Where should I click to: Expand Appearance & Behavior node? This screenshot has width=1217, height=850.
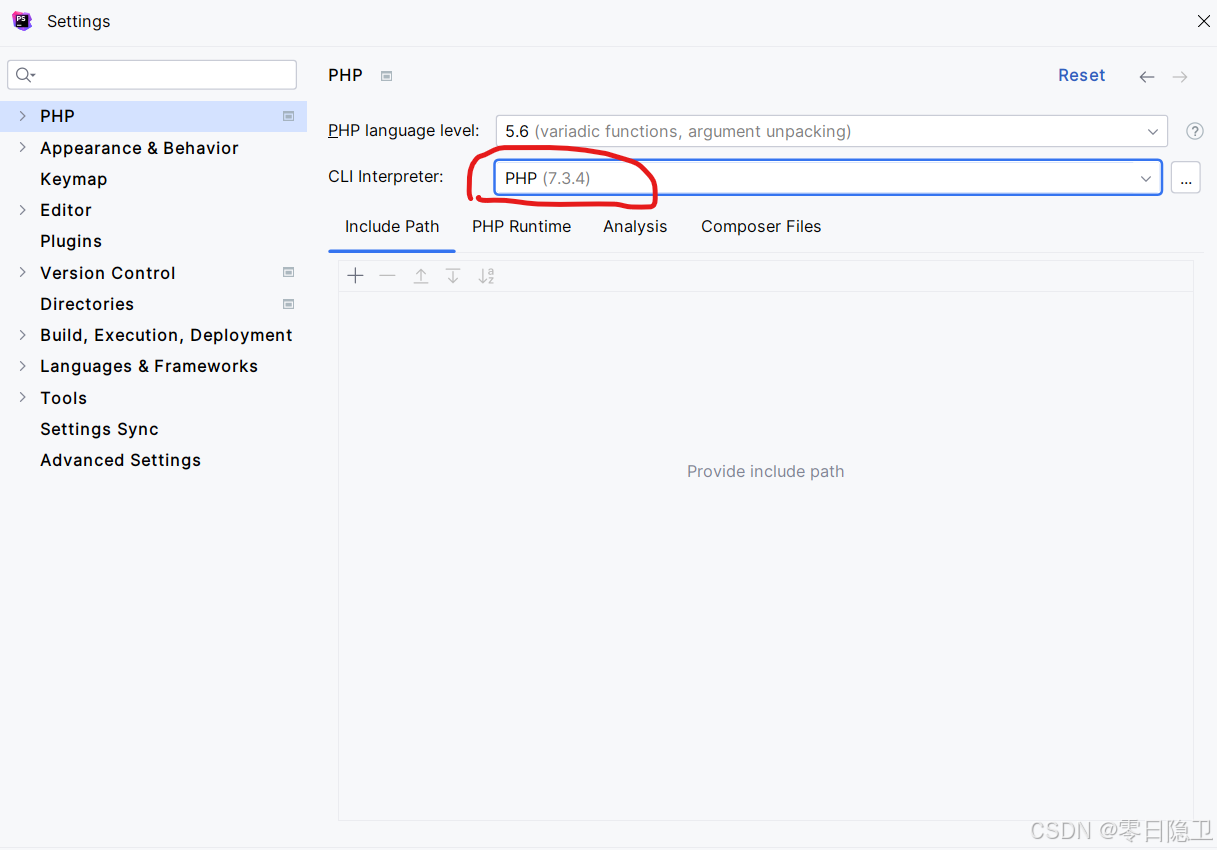point(22,148)
